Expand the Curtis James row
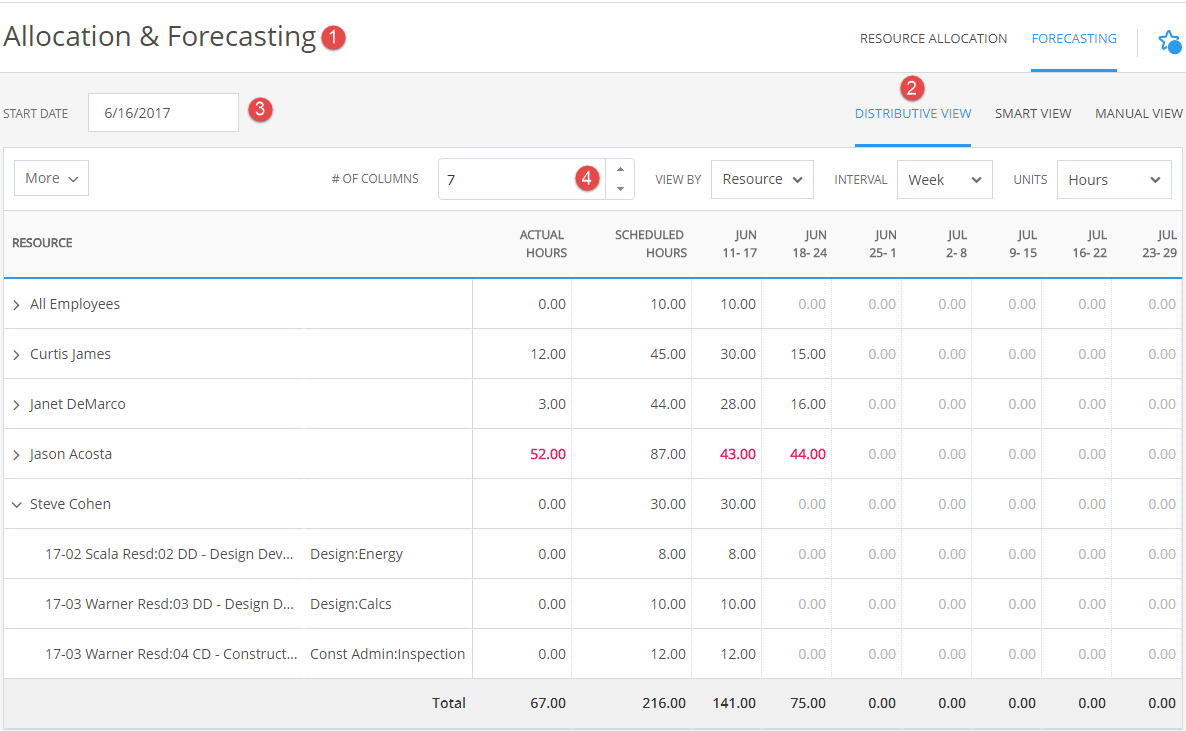Viewport: 1186px width, 731px height. pos(18,353)
